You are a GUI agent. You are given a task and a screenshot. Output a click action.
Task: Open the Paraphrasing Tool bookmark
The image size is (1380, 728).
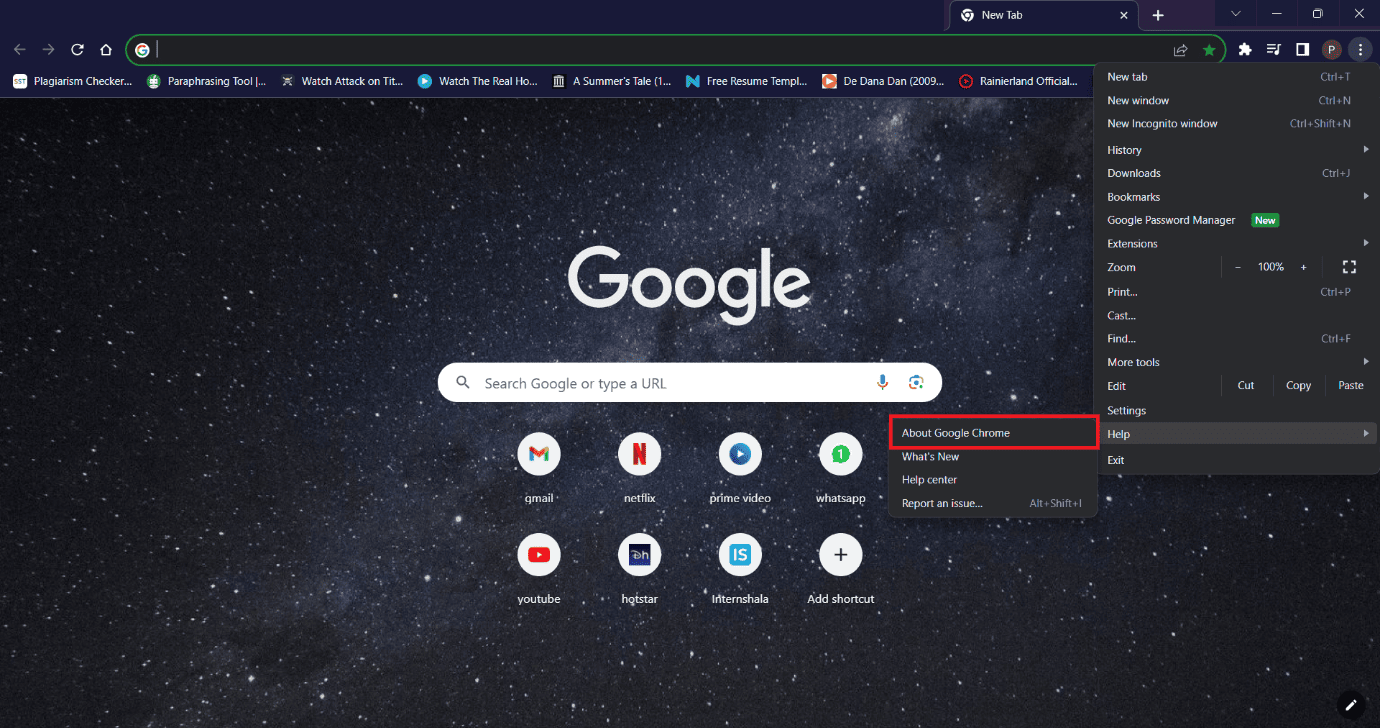207,81
